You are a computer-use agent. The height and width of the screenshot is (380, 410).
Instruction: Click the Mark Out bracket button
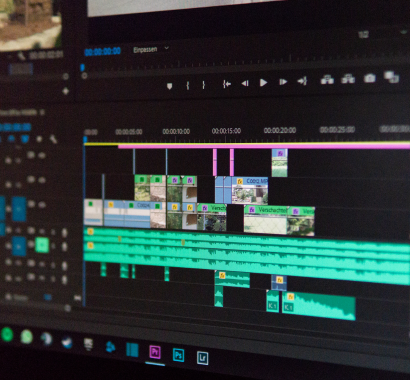pyautogui.click(x=203, y=85)
